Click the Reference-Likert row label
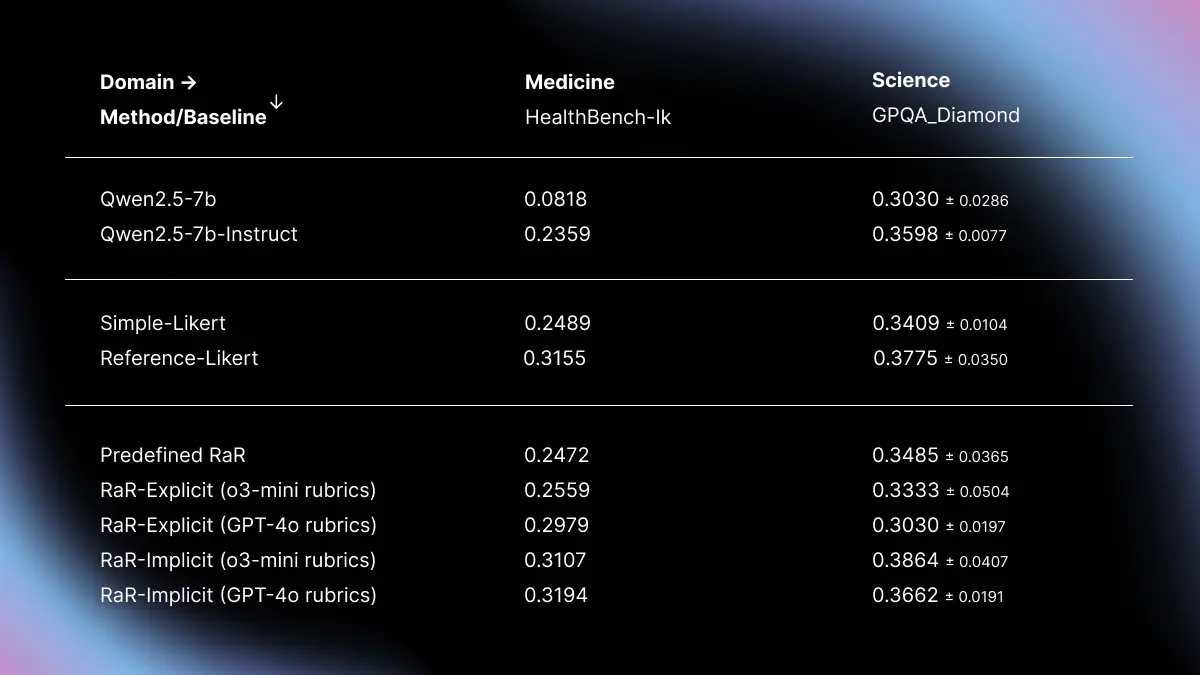 coord(179,358)
